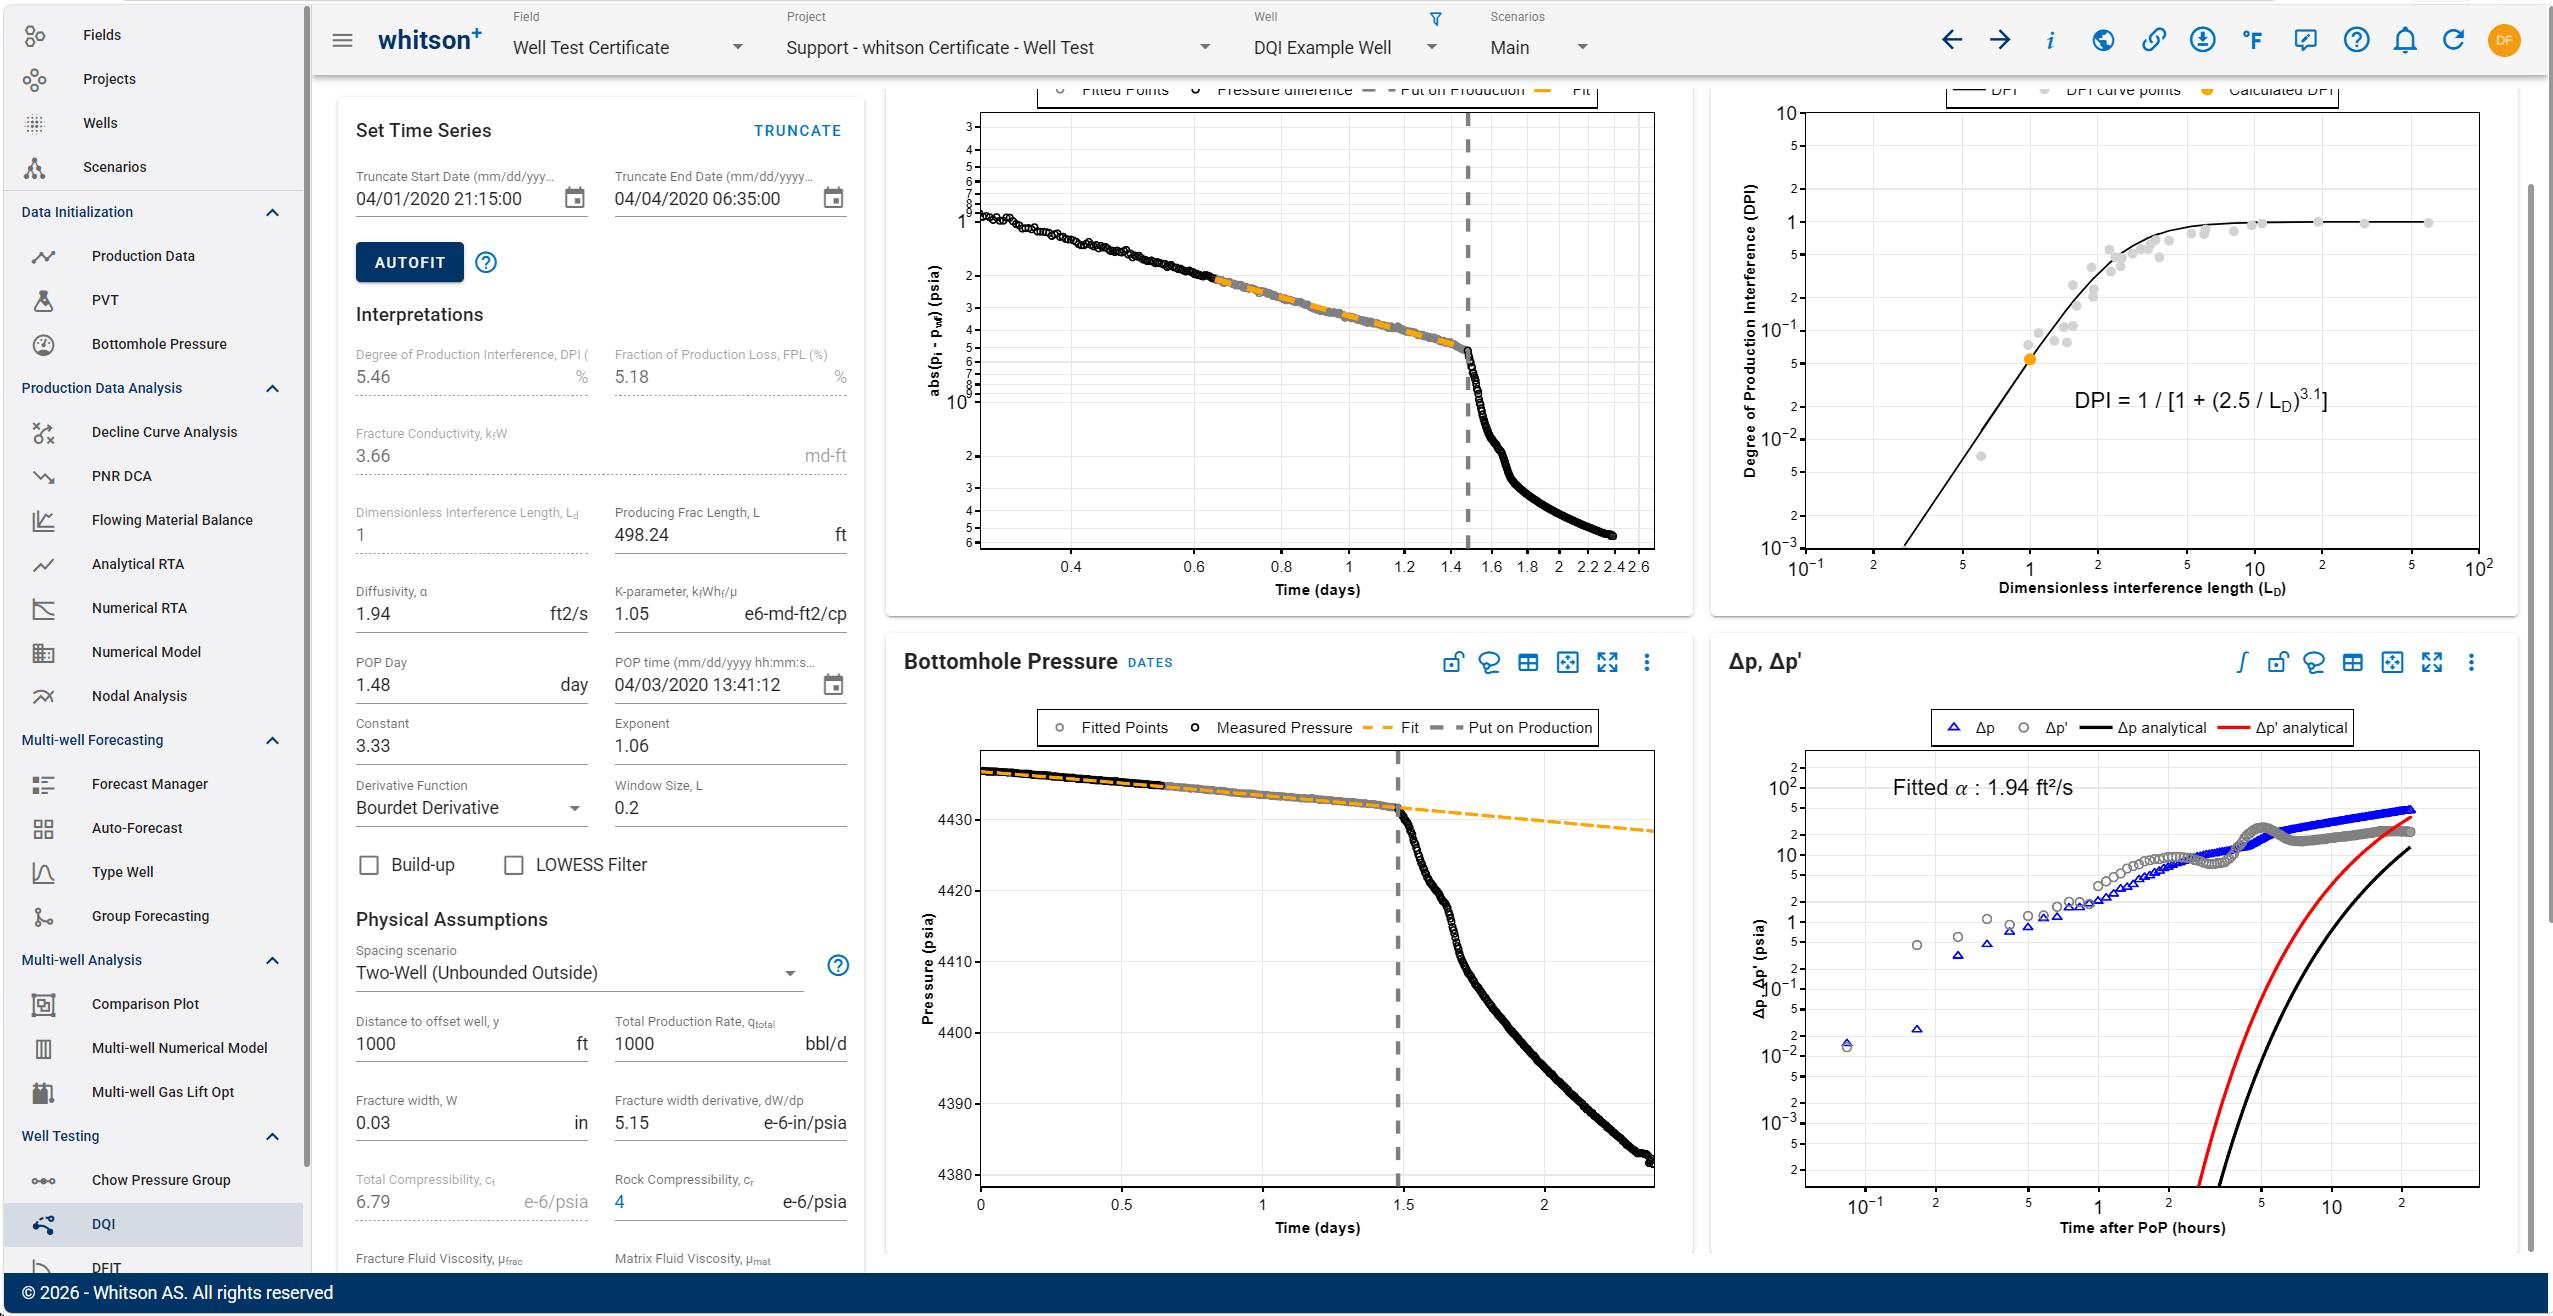The height and width of the screenshot is (1316, 2553).
Task: Open calendar for Truncate End Date
Action: (x=833, y=198)
